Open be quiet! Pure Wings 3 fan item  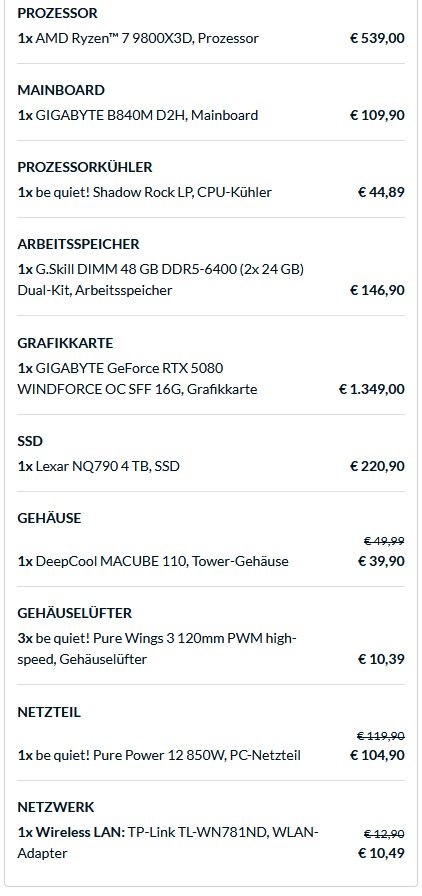[x=157, y=649]
